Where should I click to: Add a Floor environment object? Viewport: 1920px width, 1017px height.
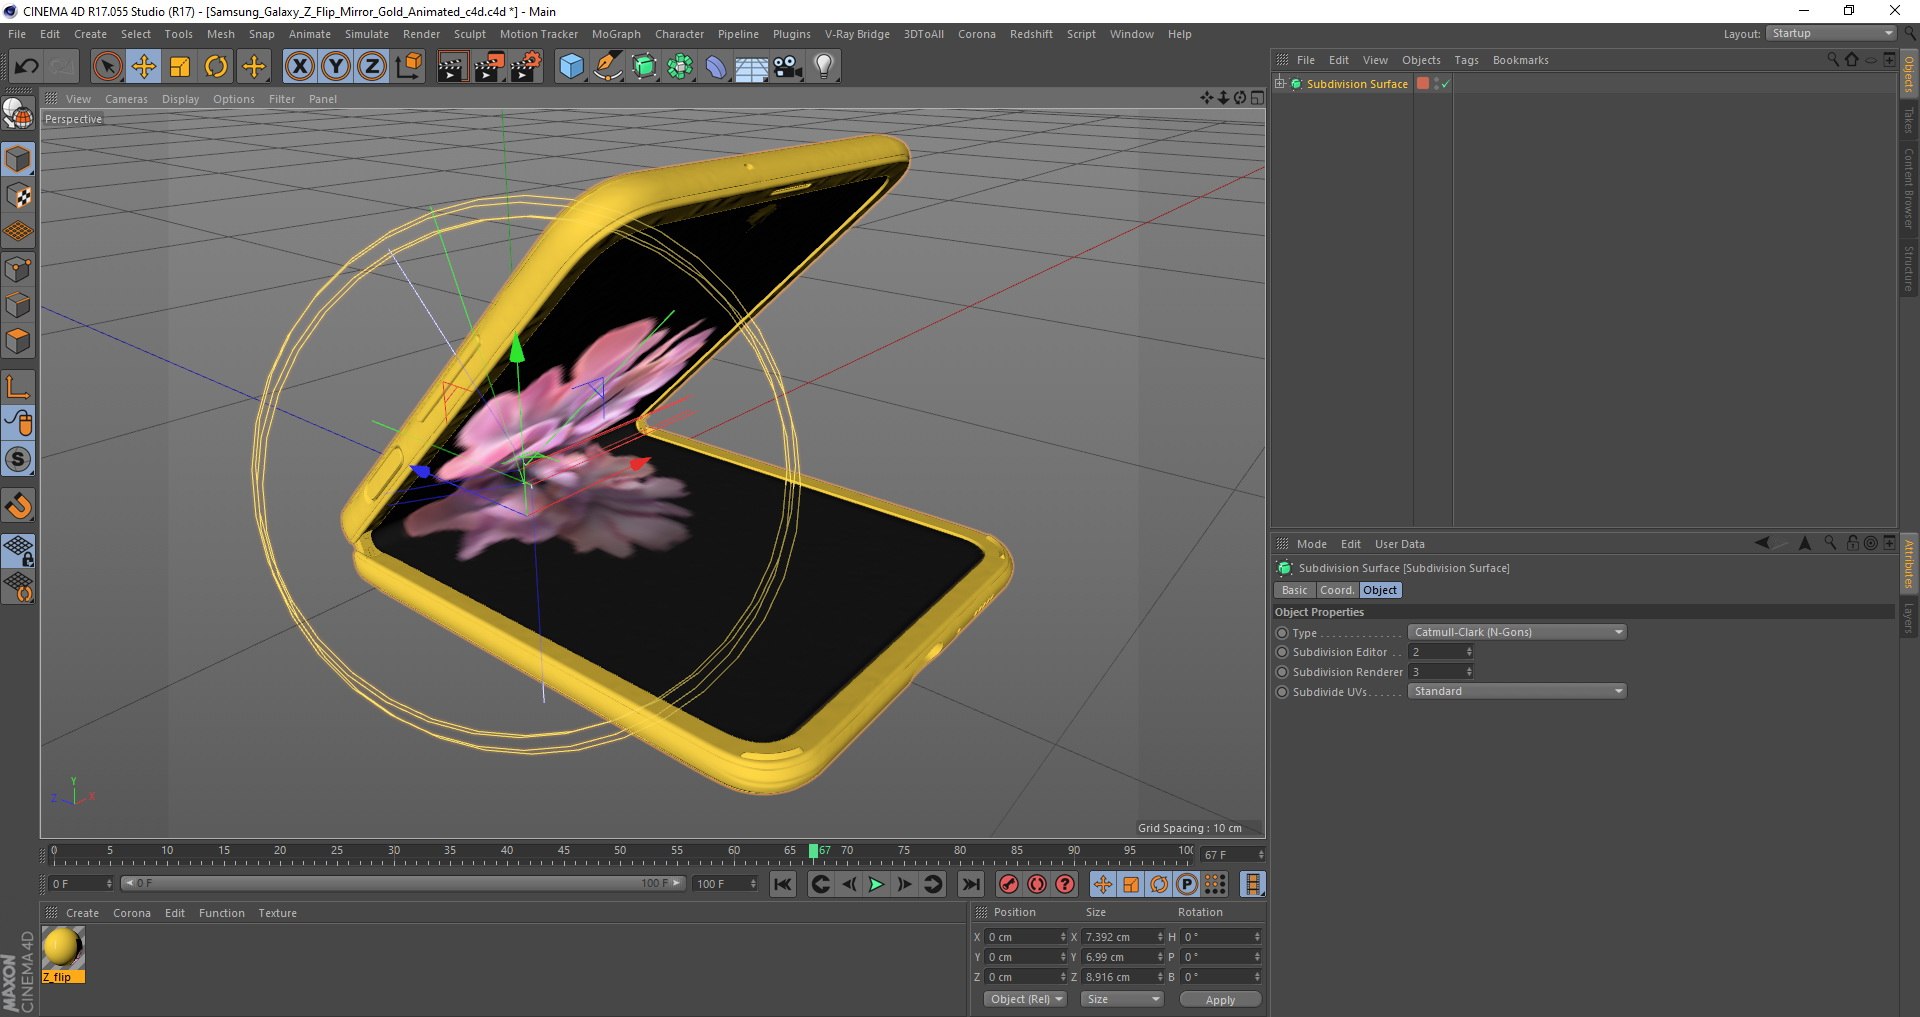point(752,67)
